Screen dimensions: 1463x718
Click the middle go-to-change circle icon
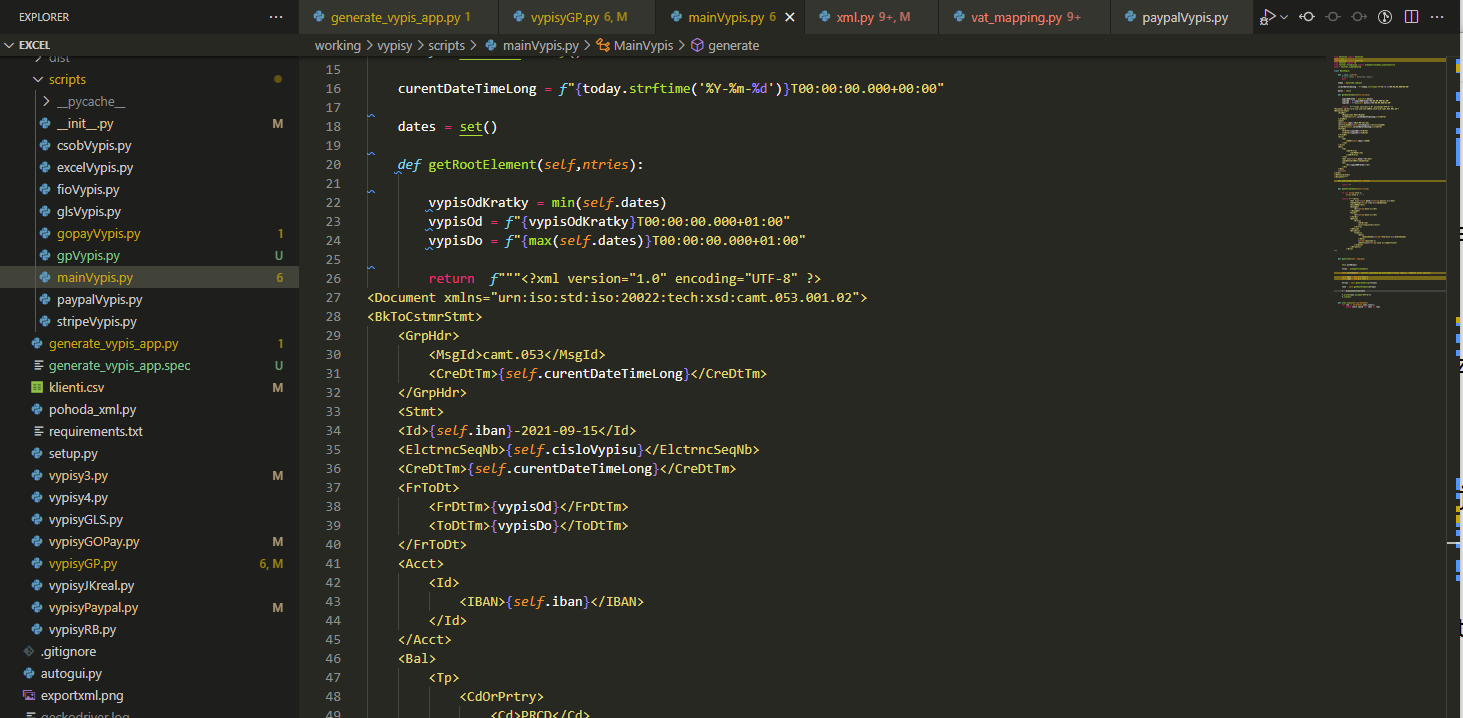[x=1333, y=17]
